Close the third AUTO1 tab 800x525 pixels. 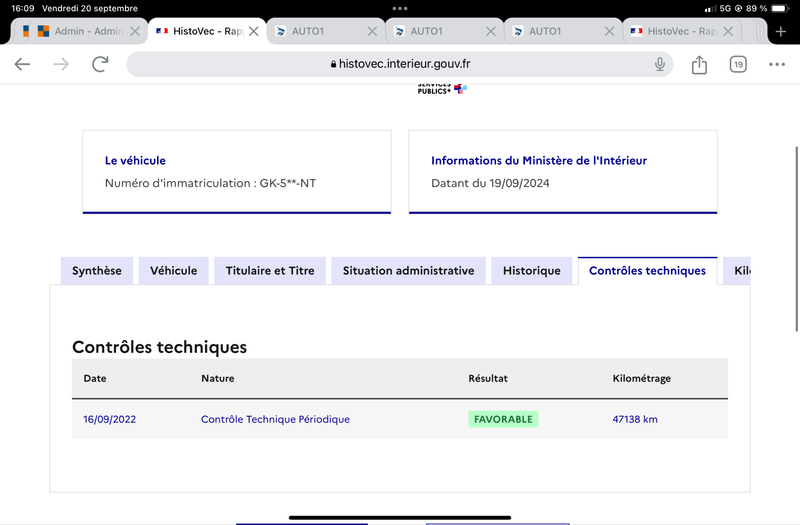(x=609, y=32)
